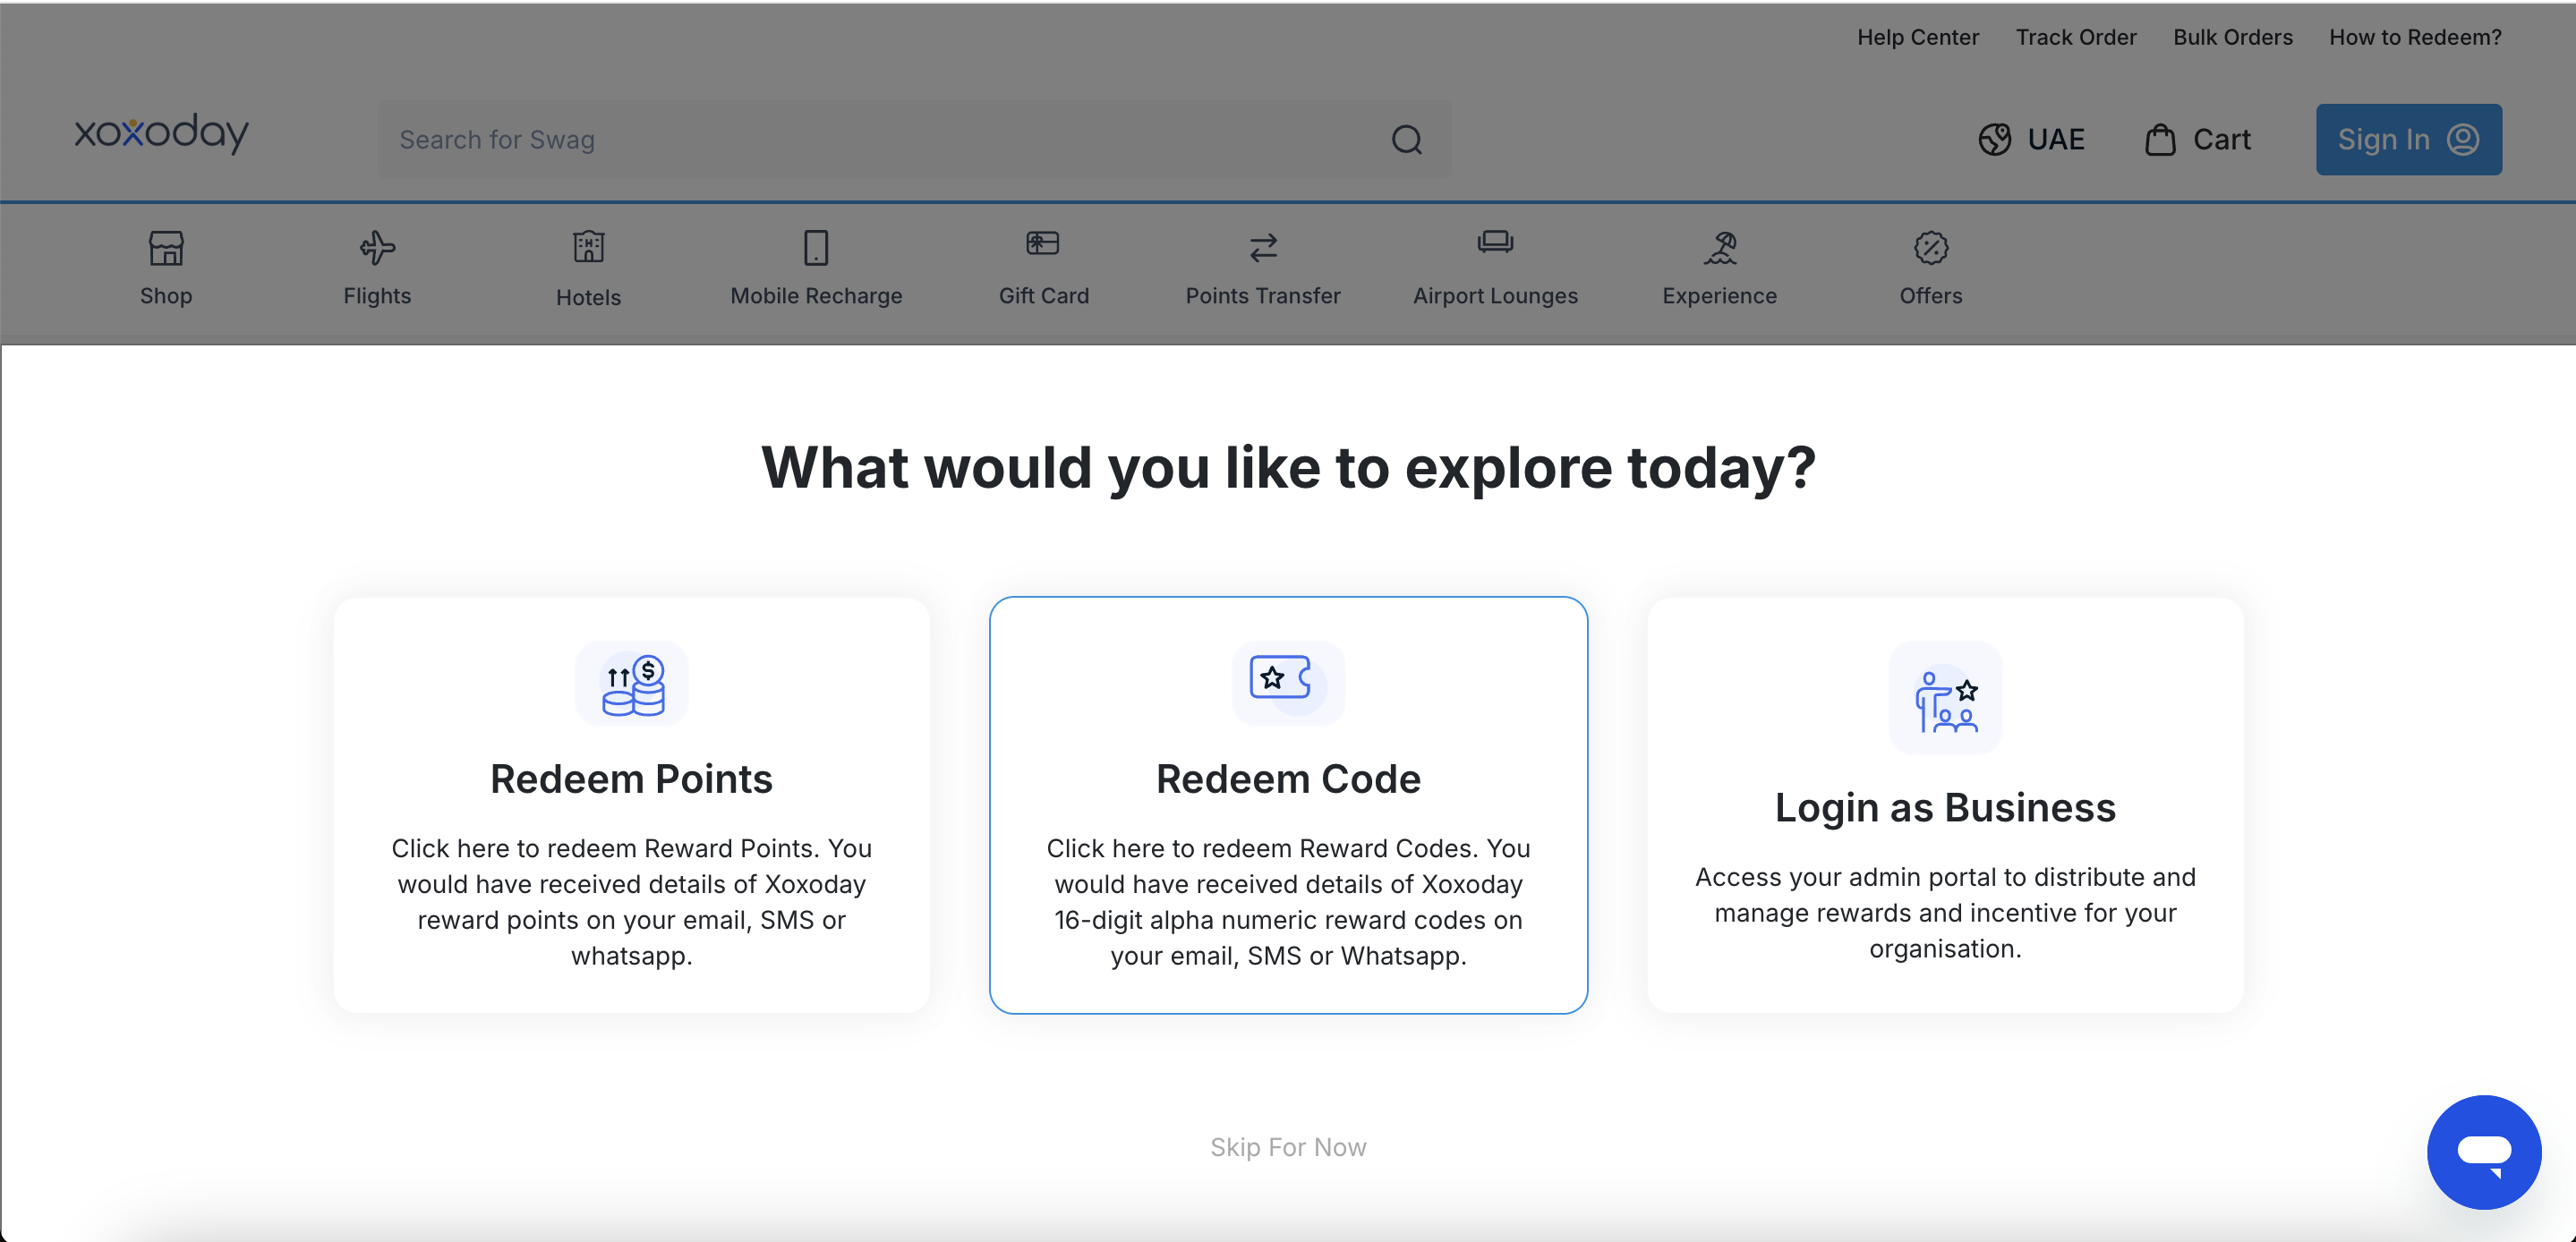The image size is (2576, 1242).
Task: Open the Hotels building icon
Action: coord(588,247)
